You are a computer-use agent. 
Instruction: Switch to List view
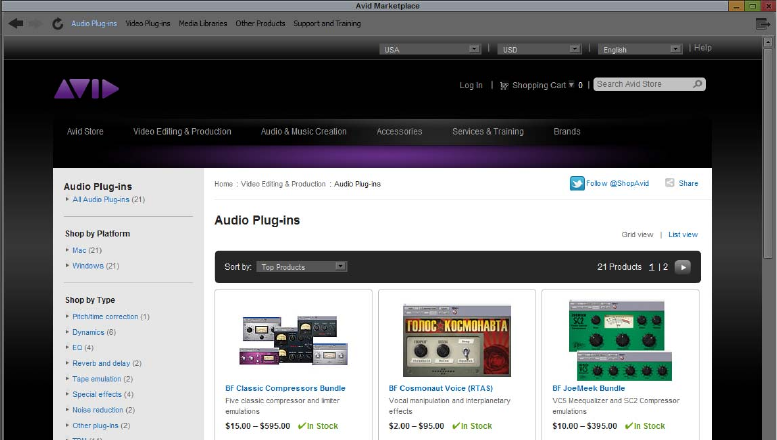pyautogui.click(x=683, y=234)
